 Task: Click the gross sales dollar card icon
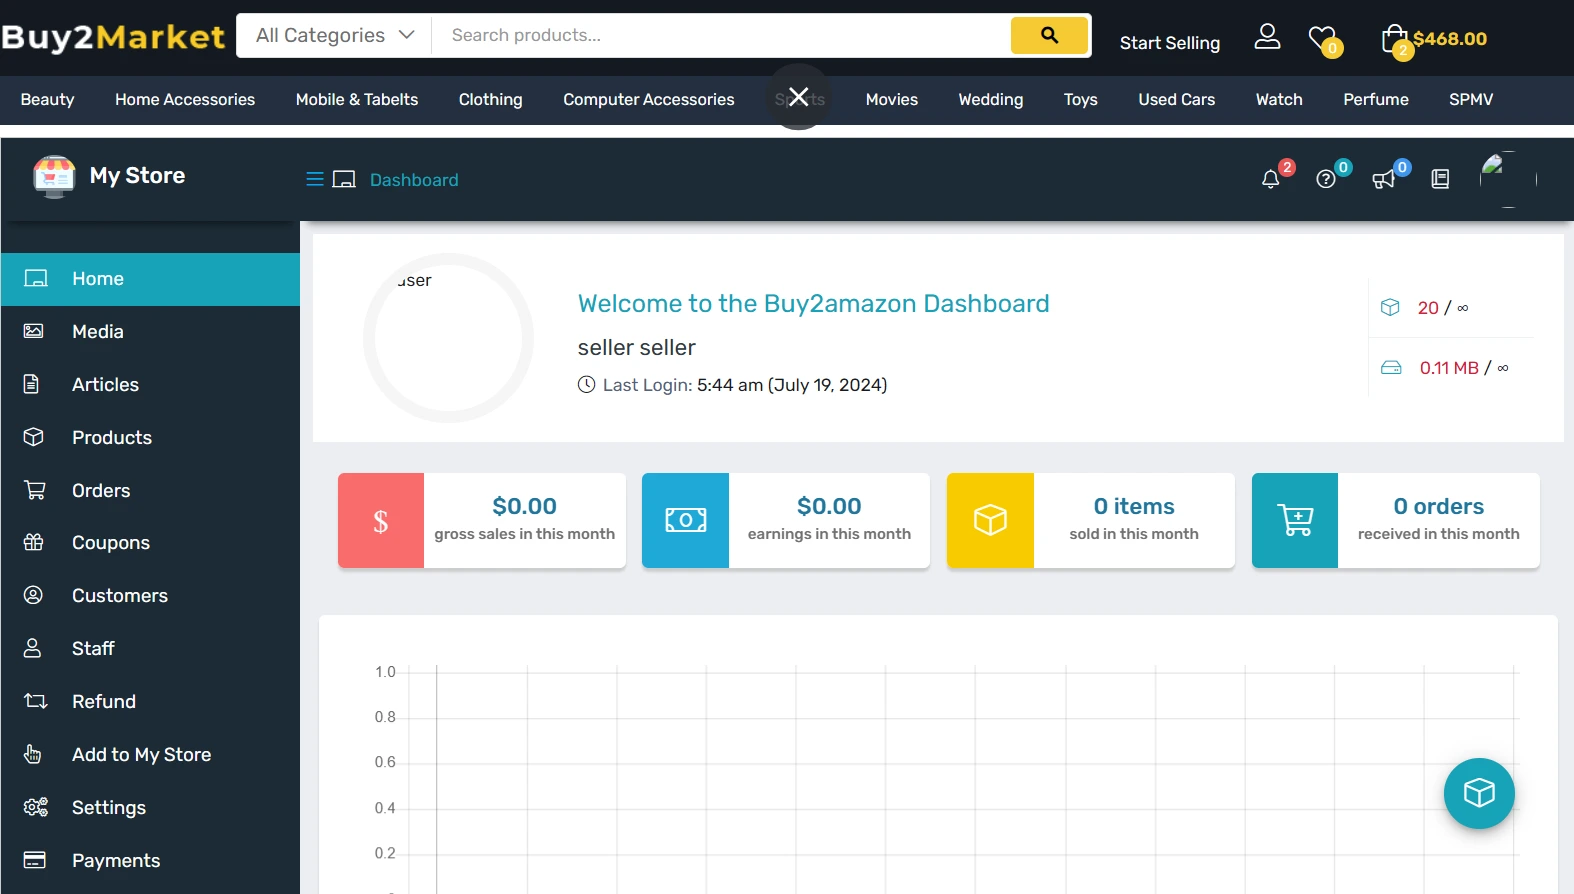[x=381, y=520]
